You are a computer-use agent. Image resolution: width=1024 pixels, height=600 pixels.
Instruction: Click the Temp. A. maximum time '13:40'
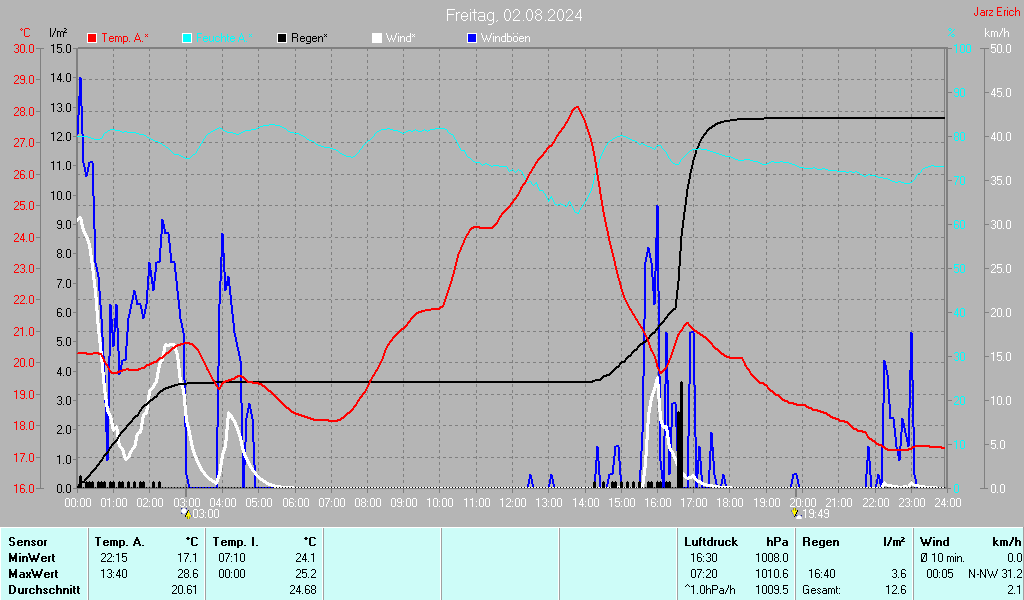click(114, 574)
